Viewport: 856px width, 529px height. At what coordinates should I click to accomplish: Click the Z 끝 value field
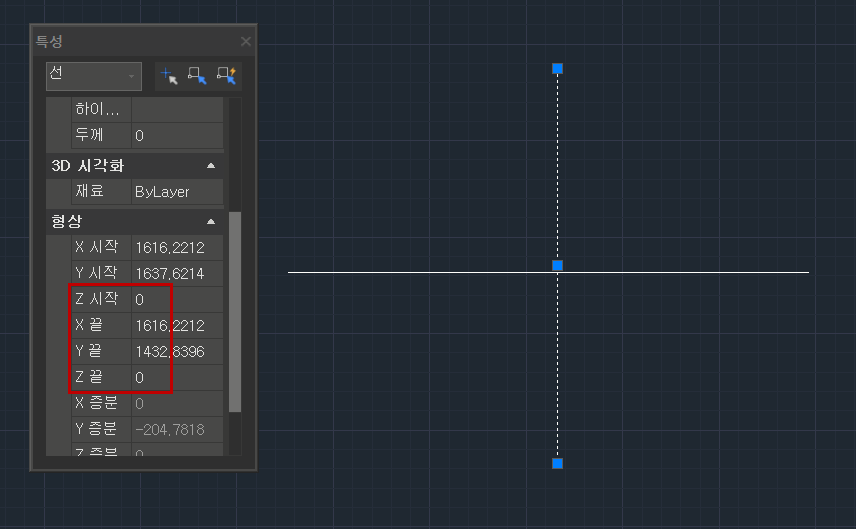(177, 377)
